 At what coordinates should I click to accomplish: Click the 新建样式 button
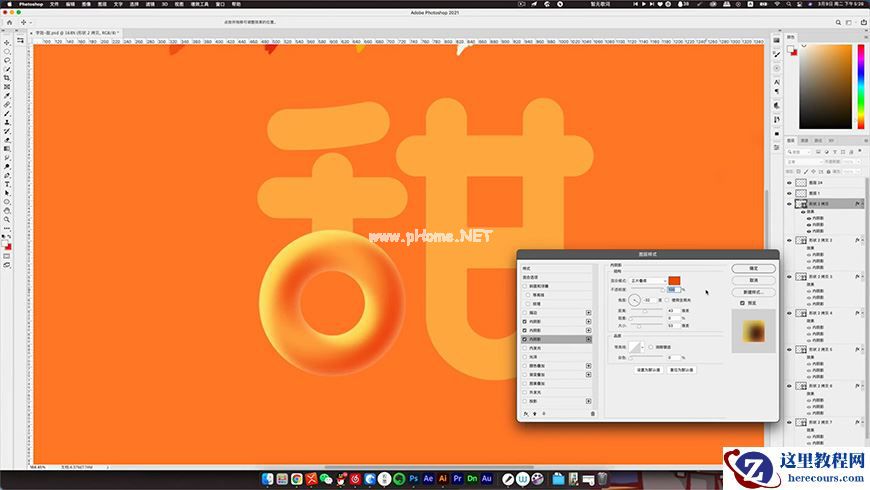coord(753,292)
